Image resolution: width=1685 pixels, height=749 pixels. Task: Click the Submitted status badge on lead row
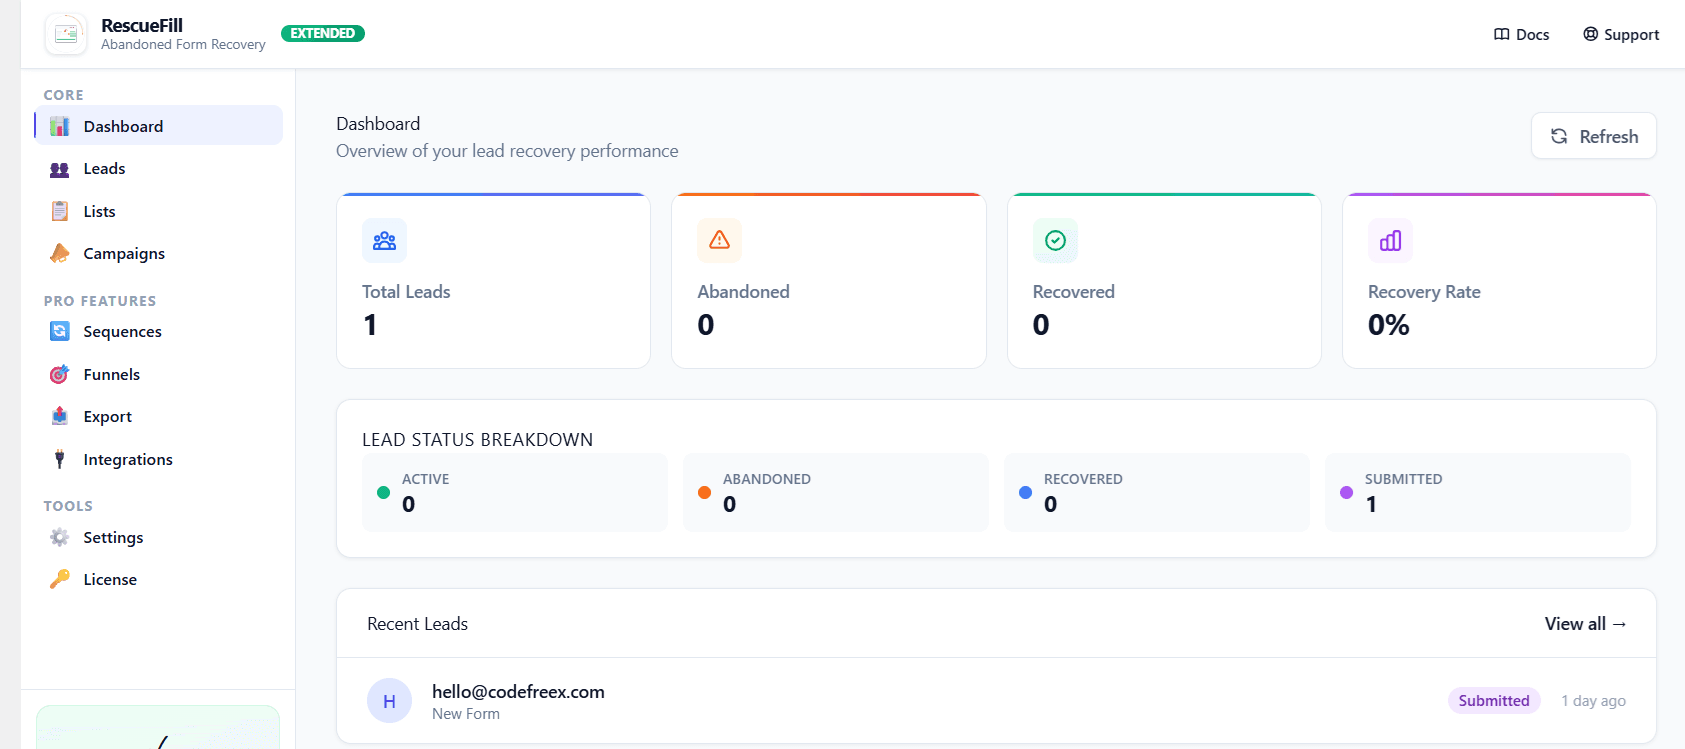[x=1494, y=700]
